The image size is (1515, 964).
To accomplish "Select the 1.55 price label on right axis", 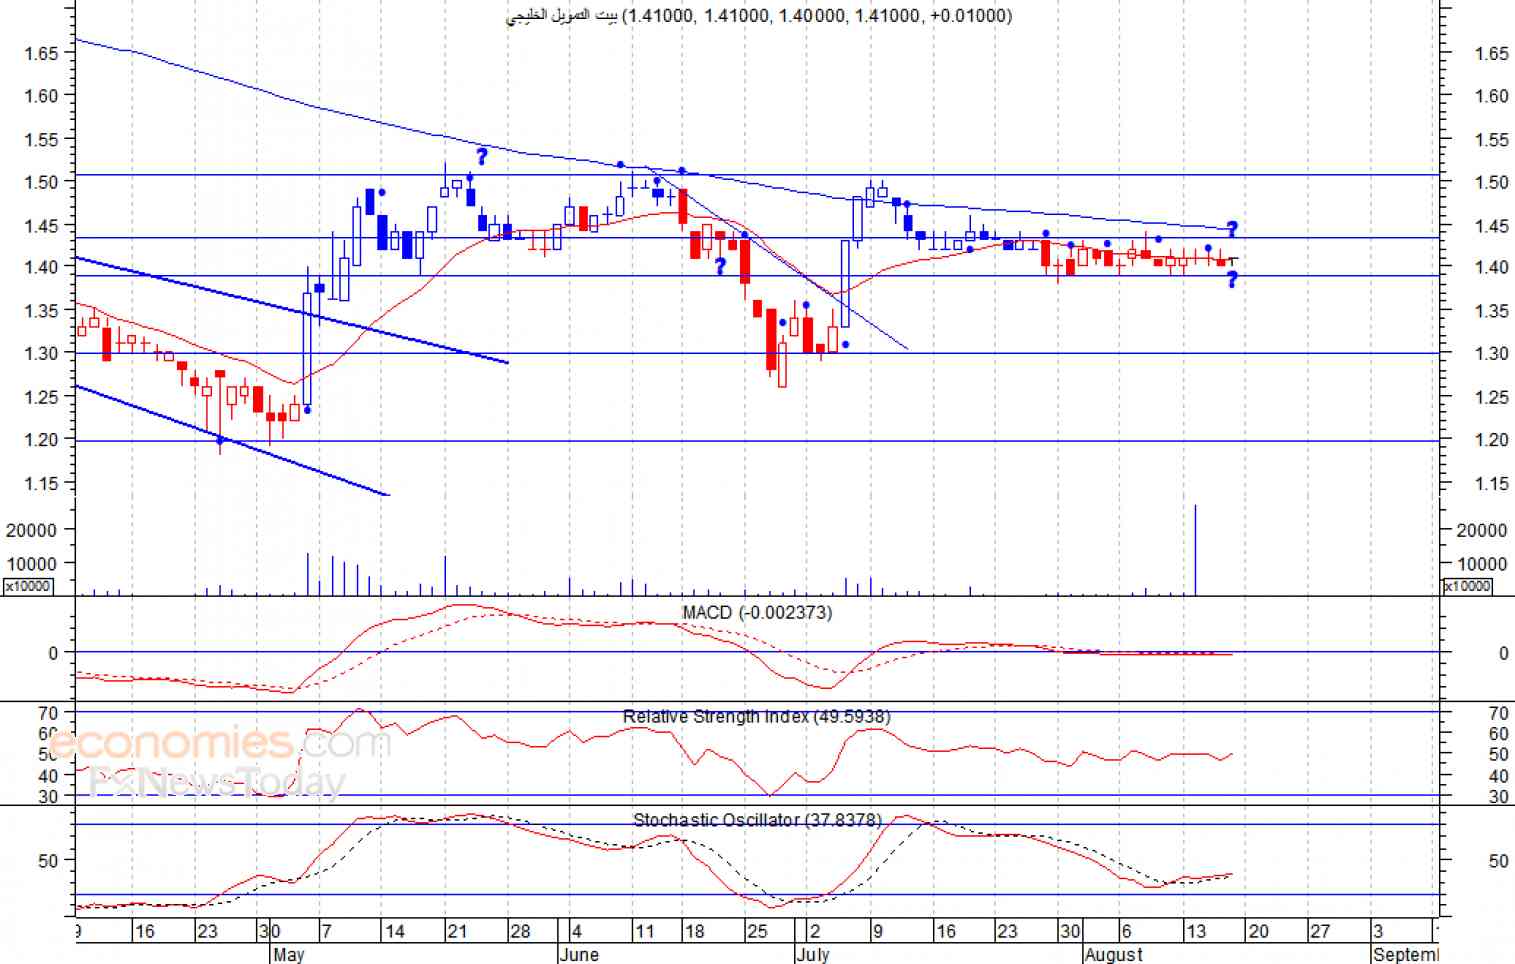I will [1492, 140].
